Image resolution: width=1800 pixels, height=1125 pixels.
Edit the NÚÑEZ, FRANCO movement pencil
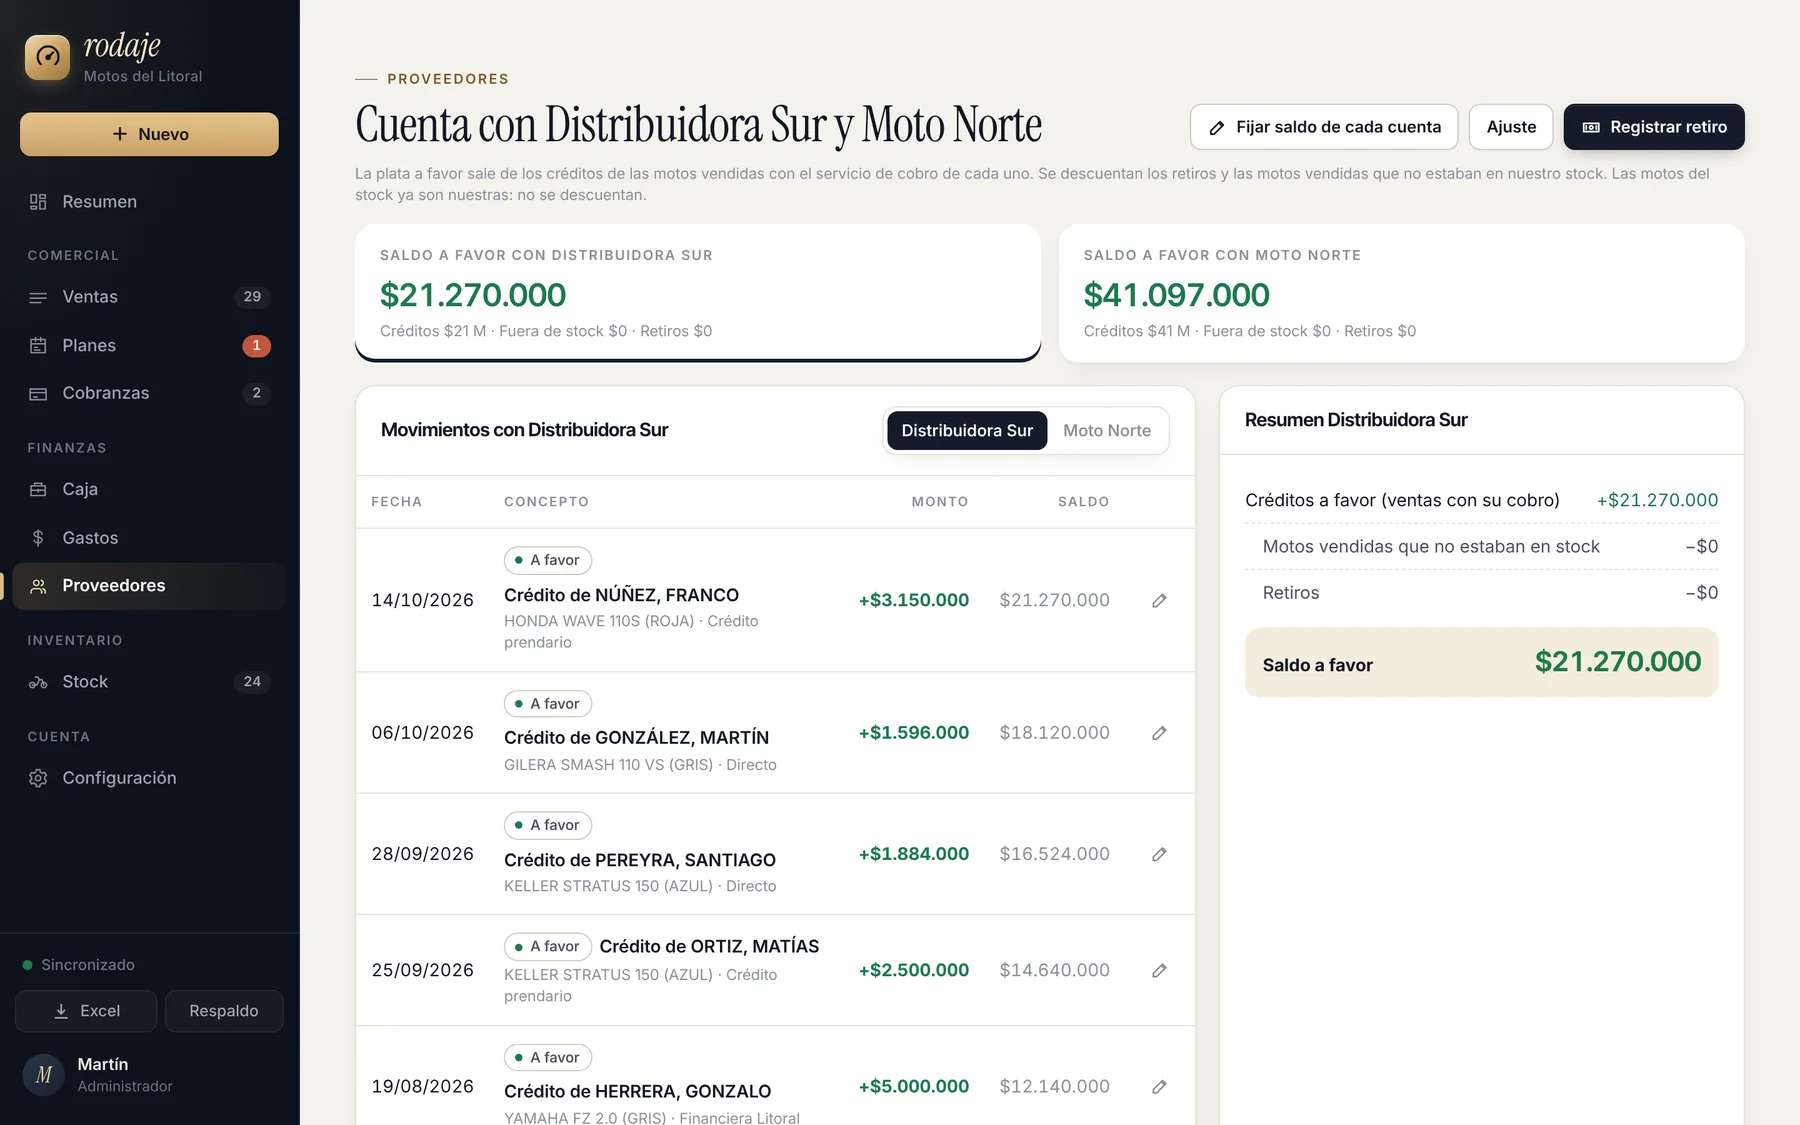click(x=1159, y=601)
